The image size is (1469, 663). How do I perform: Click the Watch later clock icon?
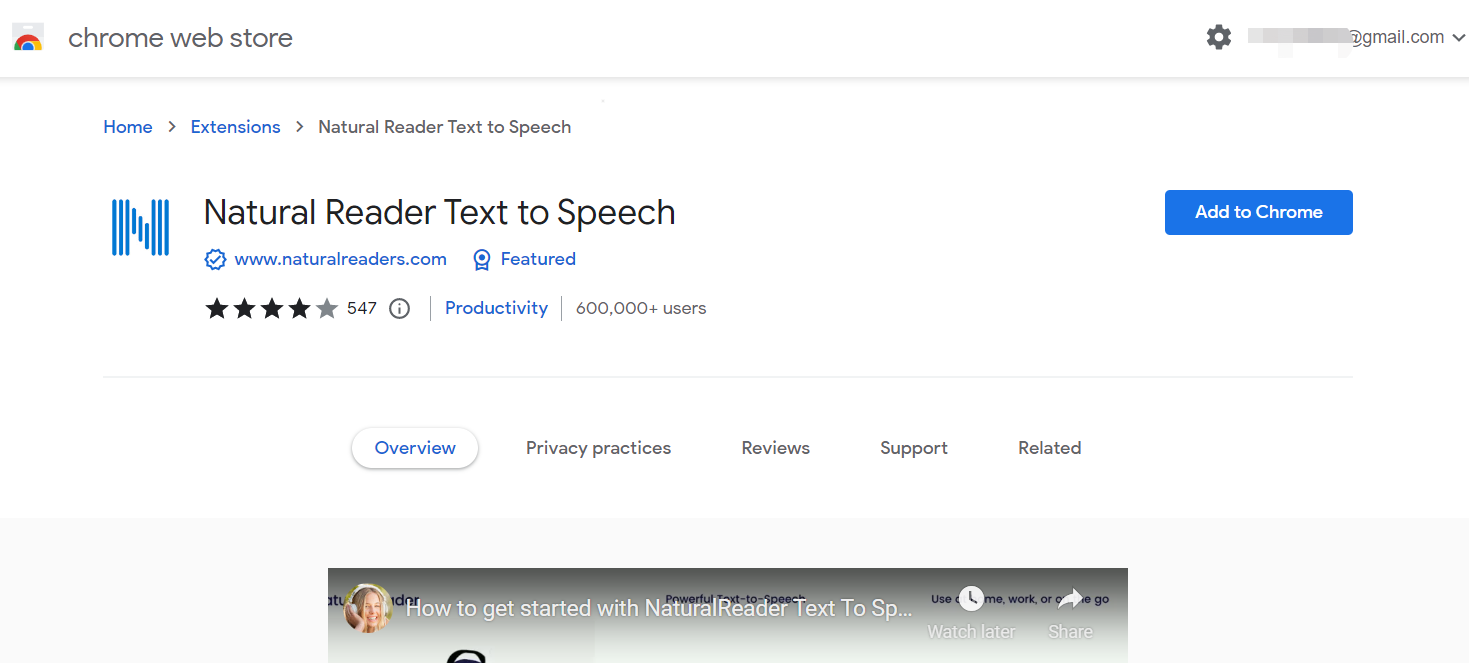point(971,599)
